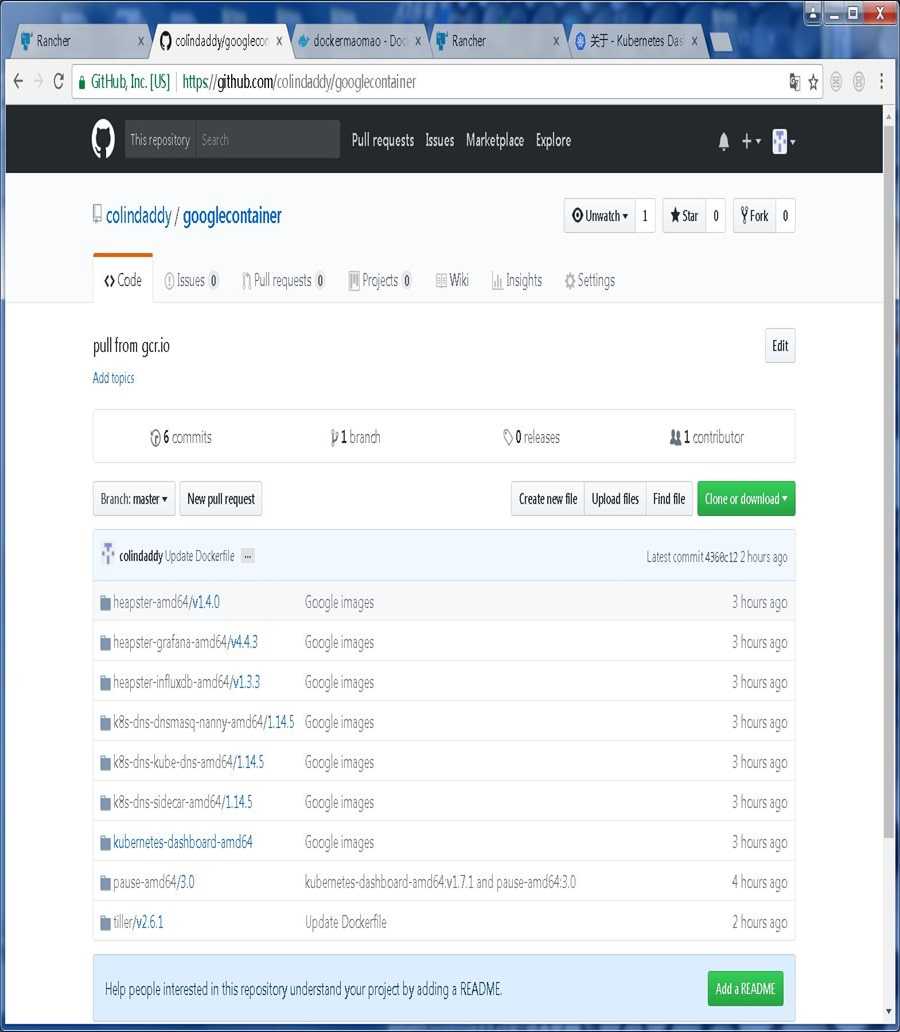Open Chrome three-dot menu

coord(882,82)
